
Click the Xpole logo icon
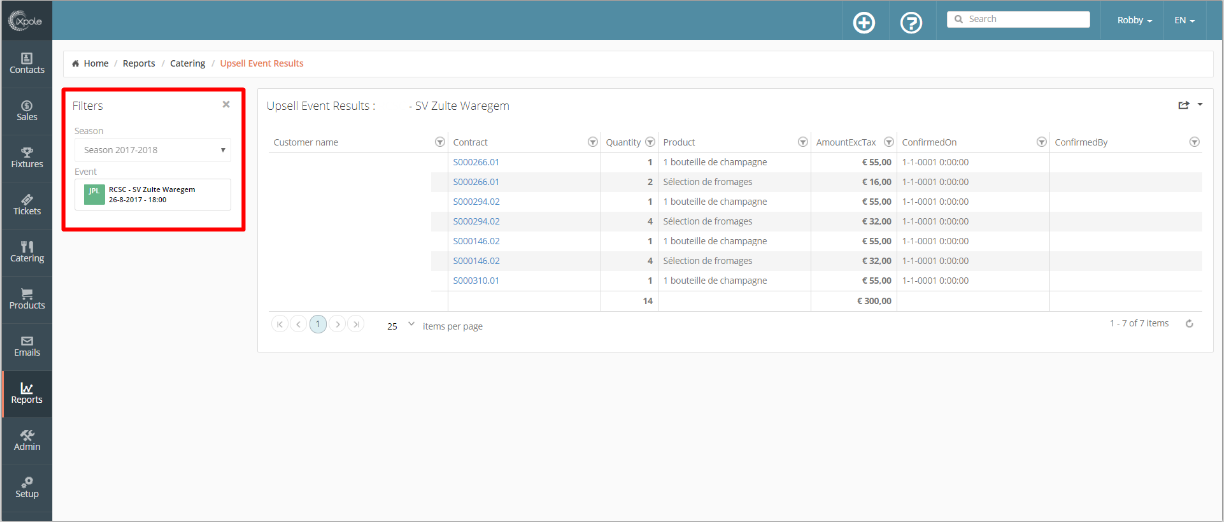(x=26, y=21)
